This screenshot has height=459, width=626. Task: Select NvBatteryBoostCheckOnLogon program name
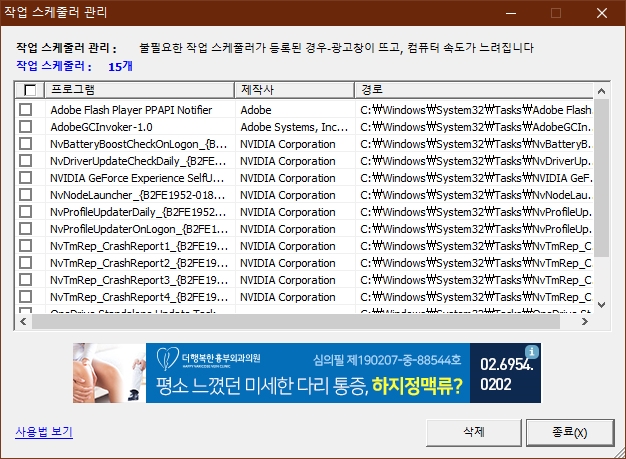click(139, 144)
